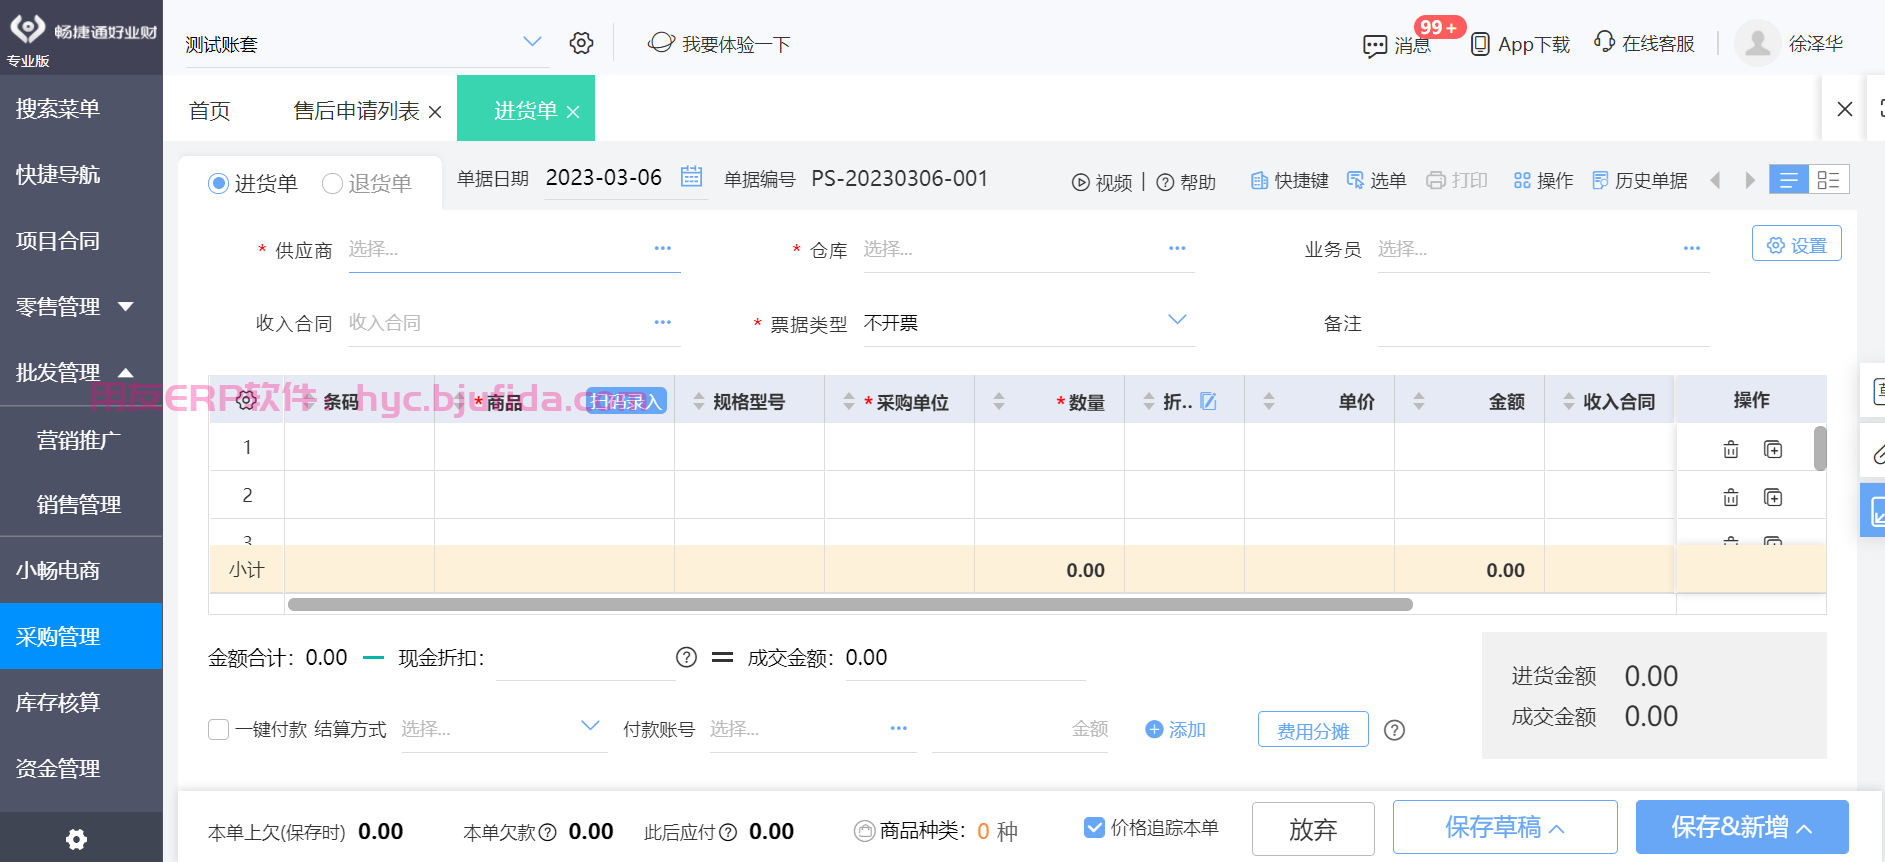Viewport: 1885px width, 862px height.
Task: Delete row 1 trash icon
Action: click(x=1731, y=449)
